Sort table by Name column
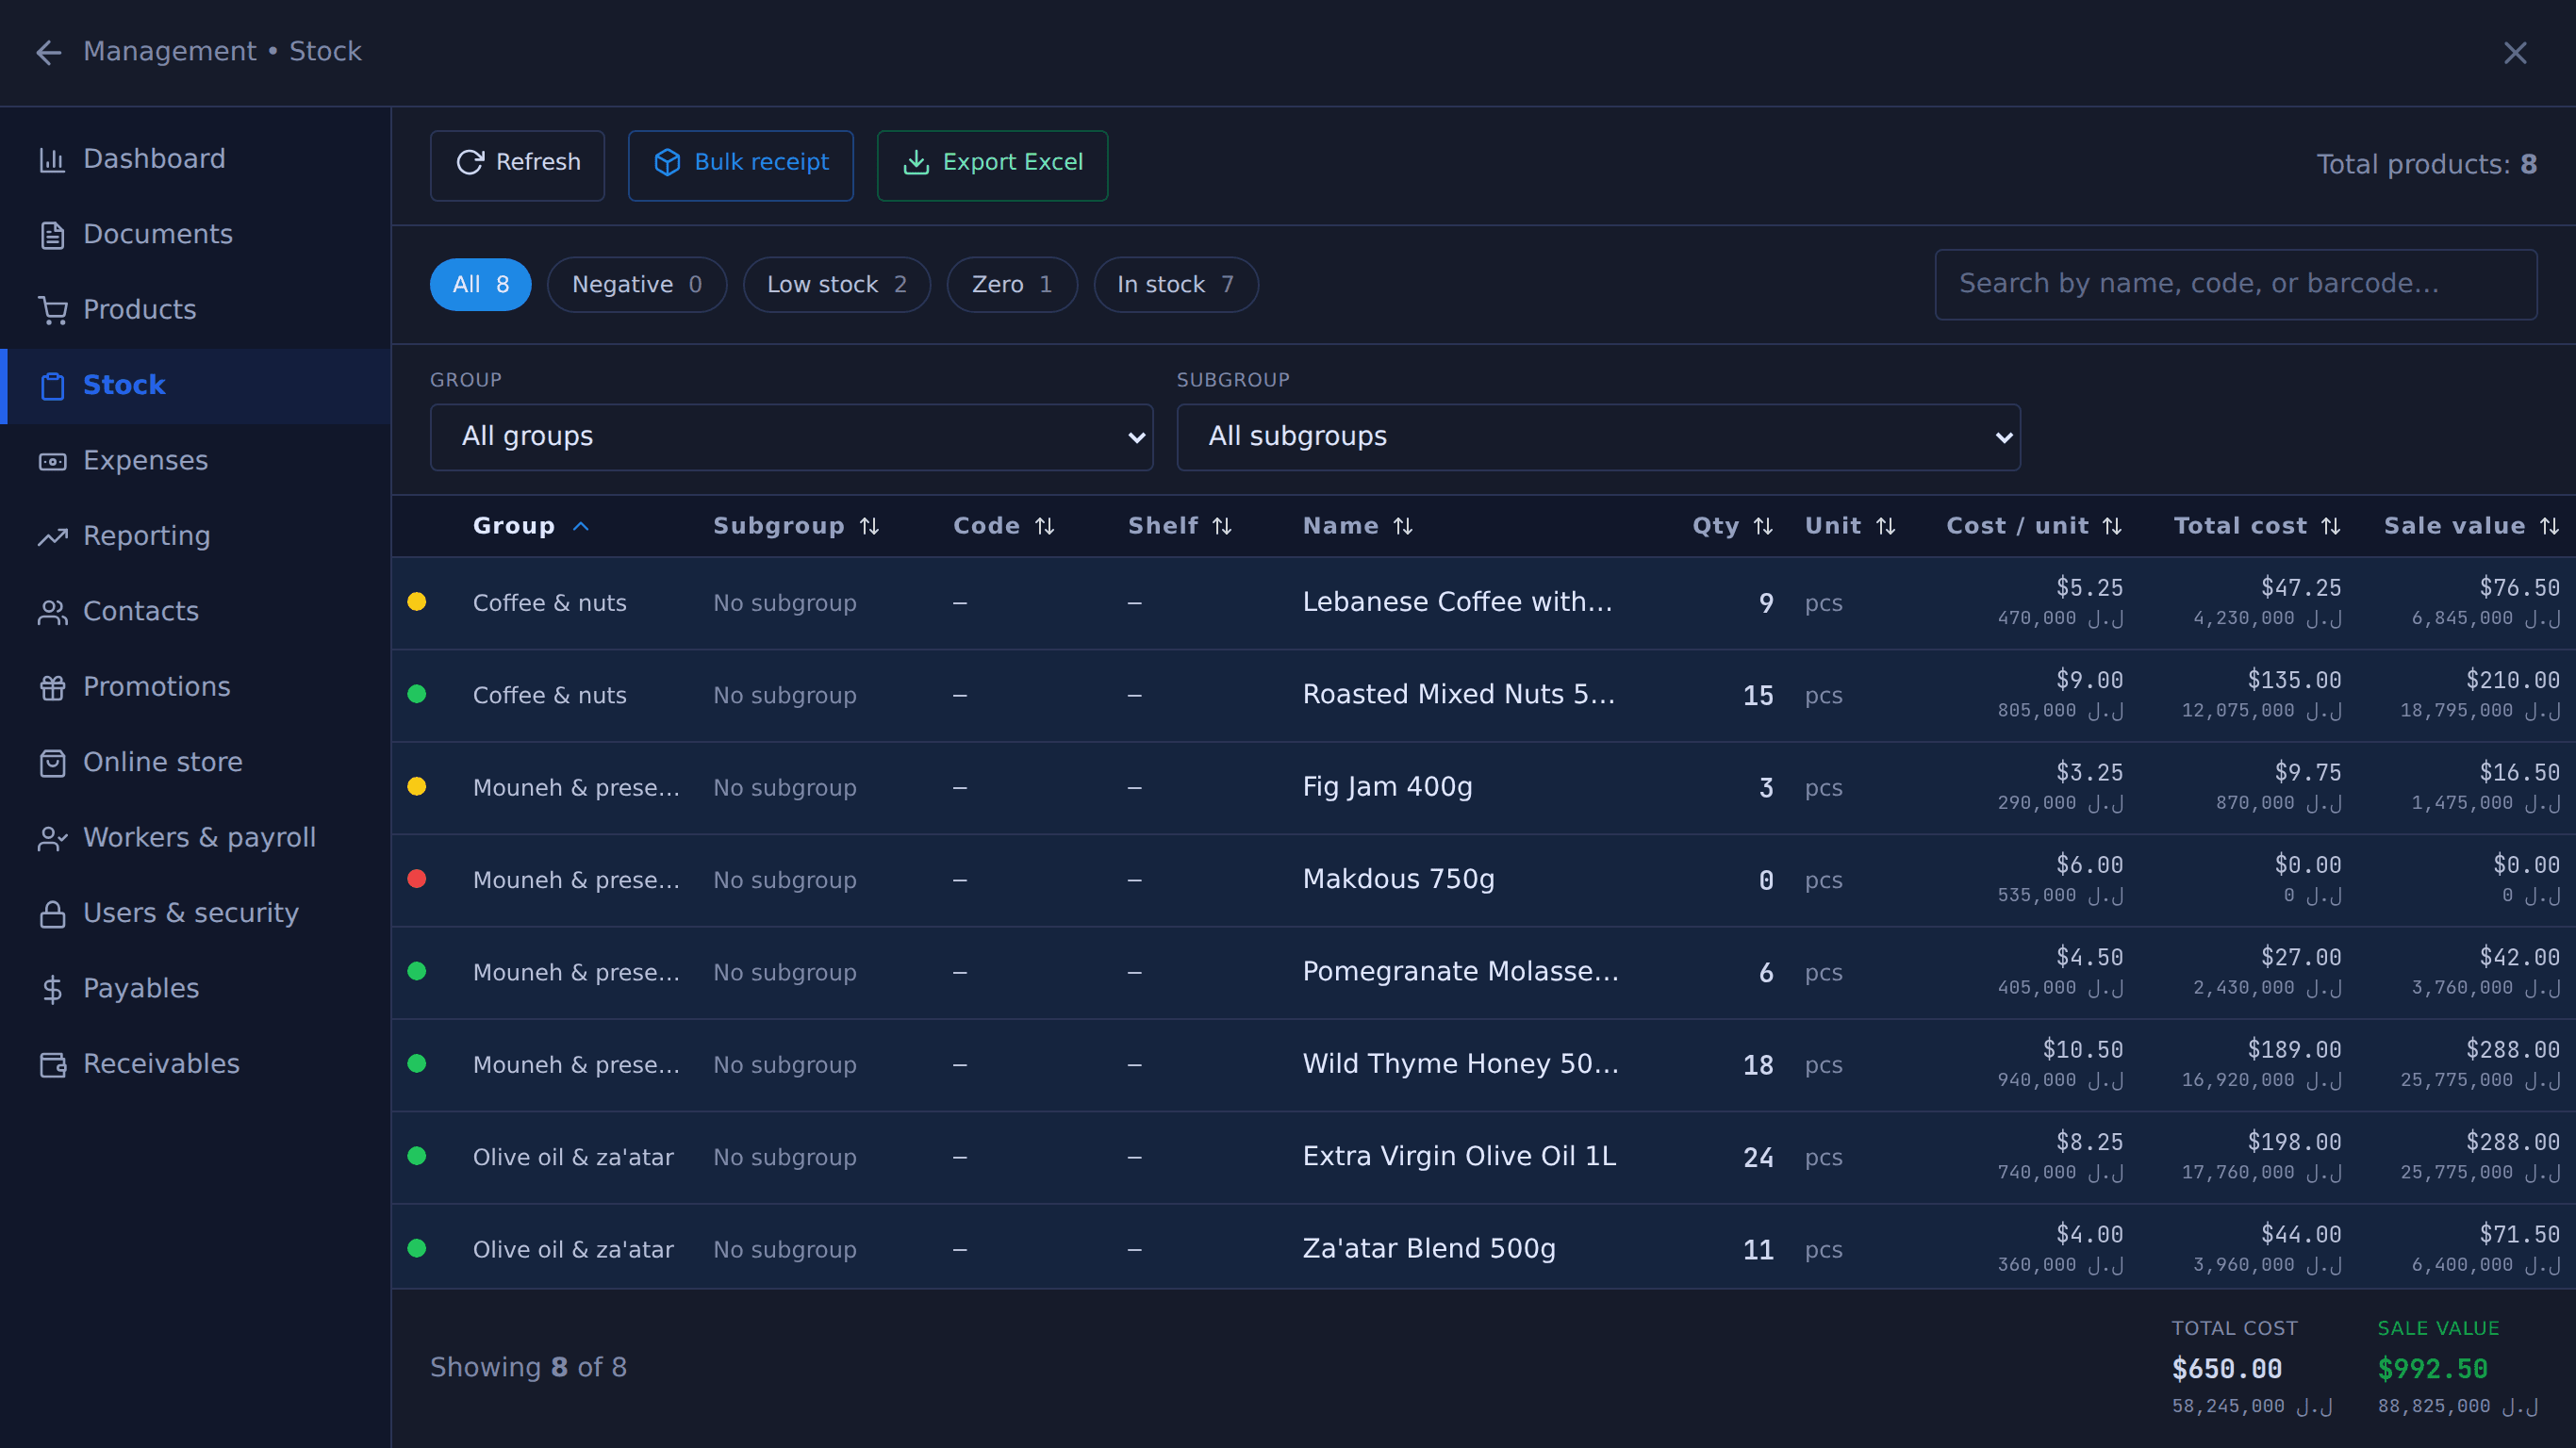Screen dimensions: 2576x1448 coord(1358,526)
